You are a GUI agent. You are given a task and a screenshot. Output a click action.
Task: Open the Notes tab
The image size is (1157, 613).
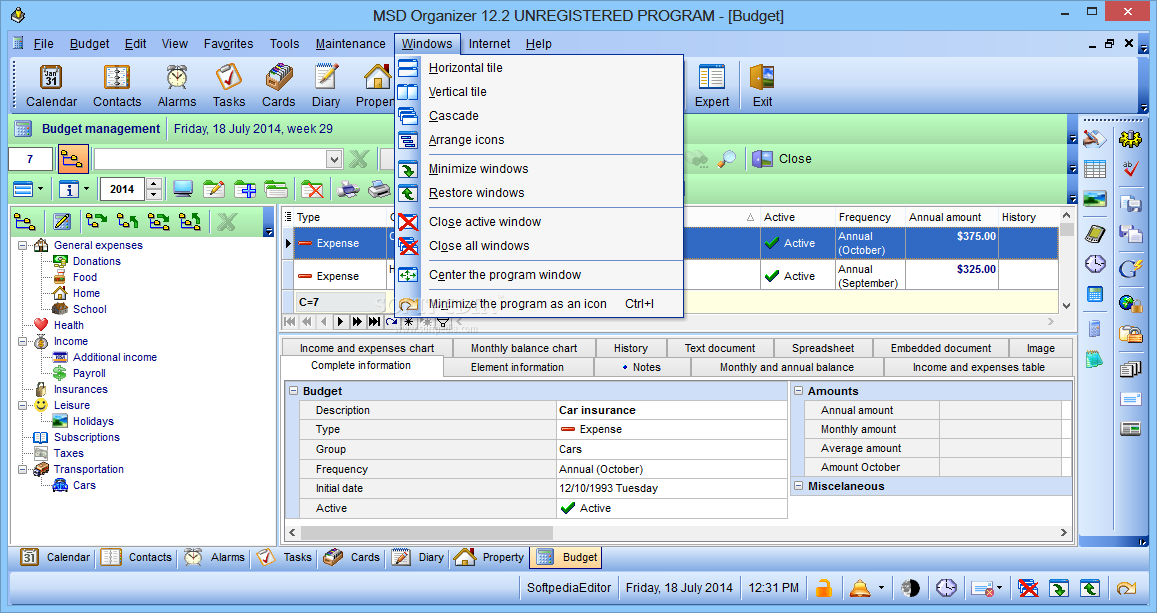pyautogui.click(x=642, y=367)
